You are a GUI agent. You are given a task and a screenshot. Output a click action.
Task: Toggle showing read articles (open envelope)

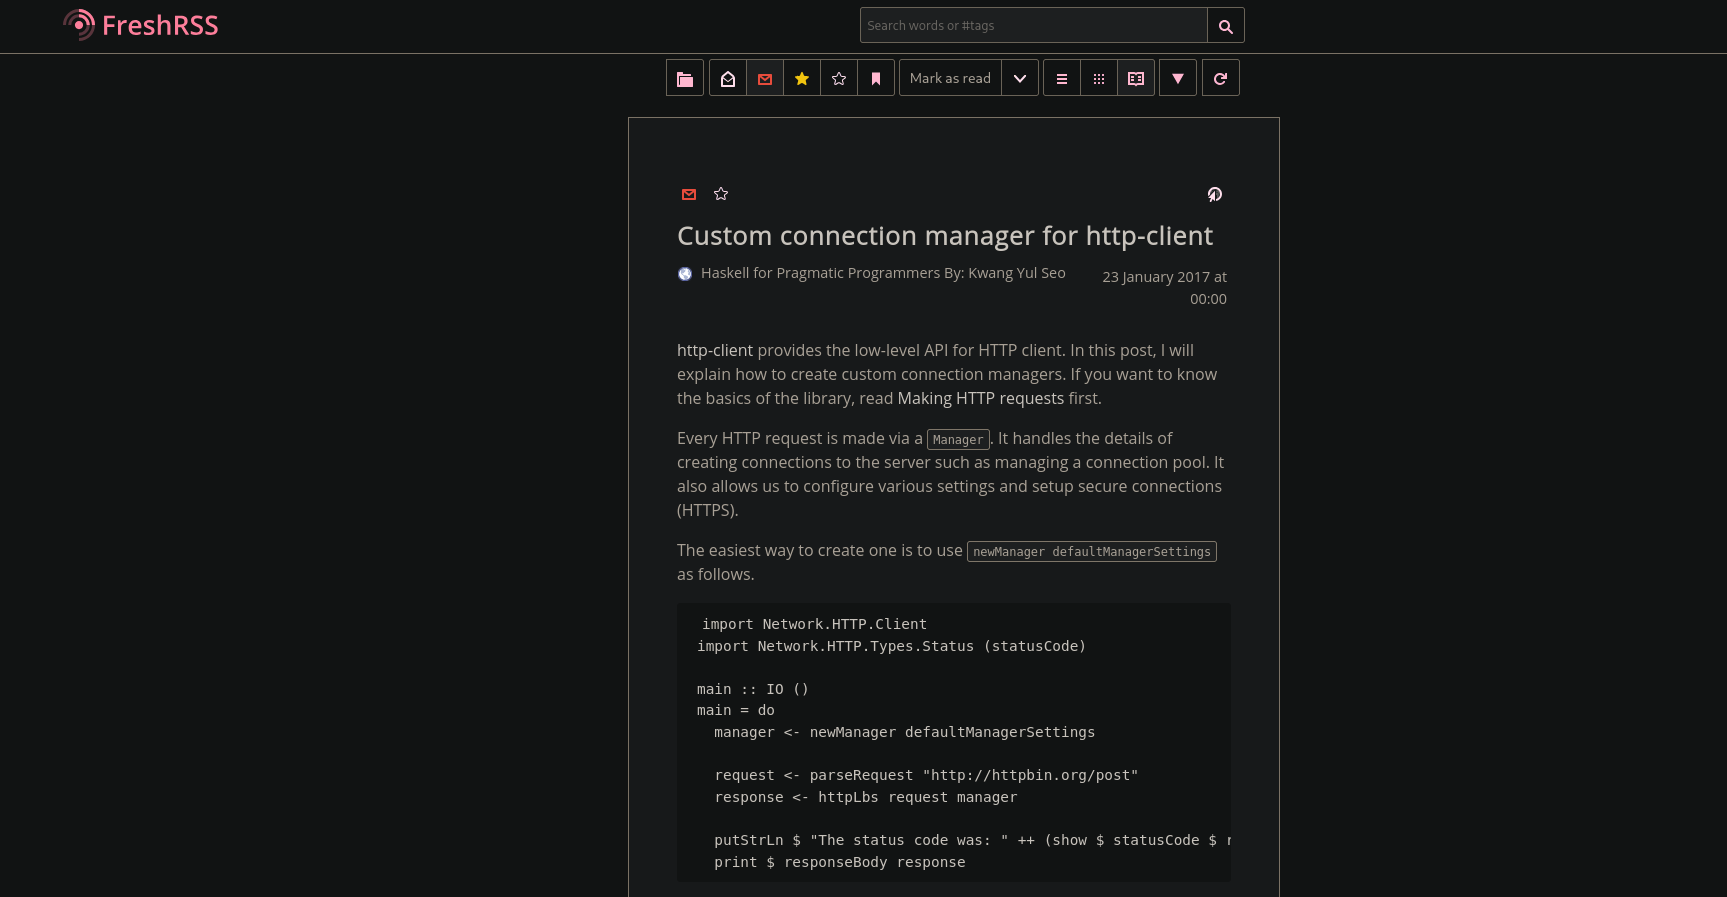[x=728, y=78]
